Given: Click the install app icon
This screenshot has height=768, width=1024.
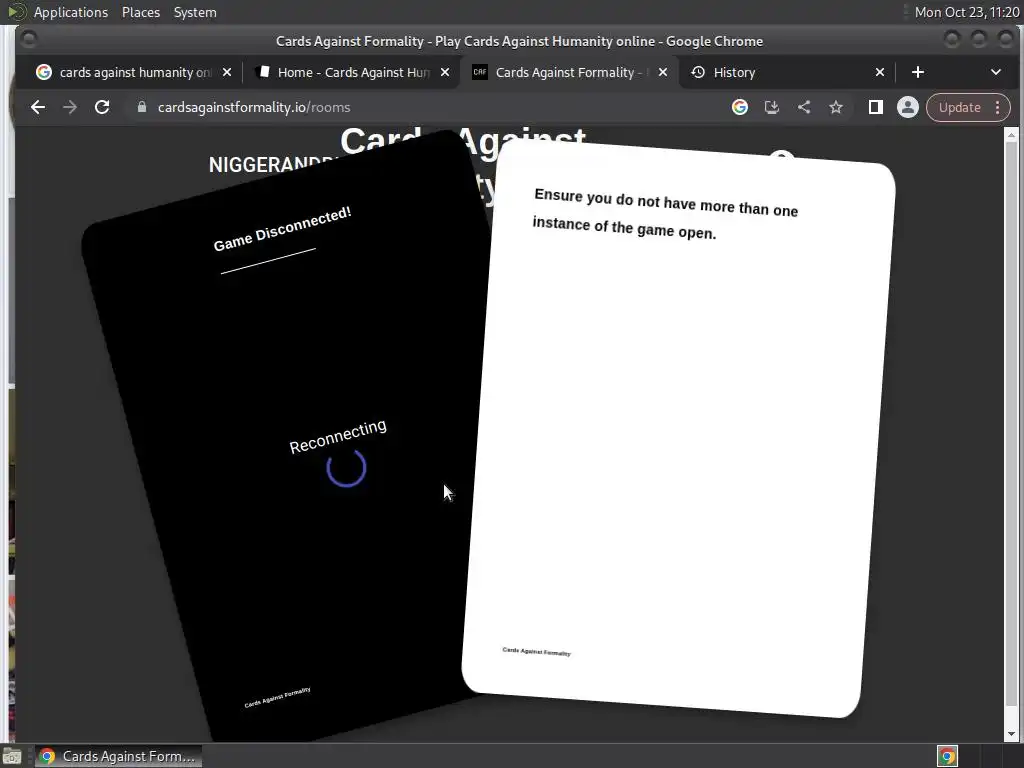Looking at the screenshot, I should (x=772, y=107).
